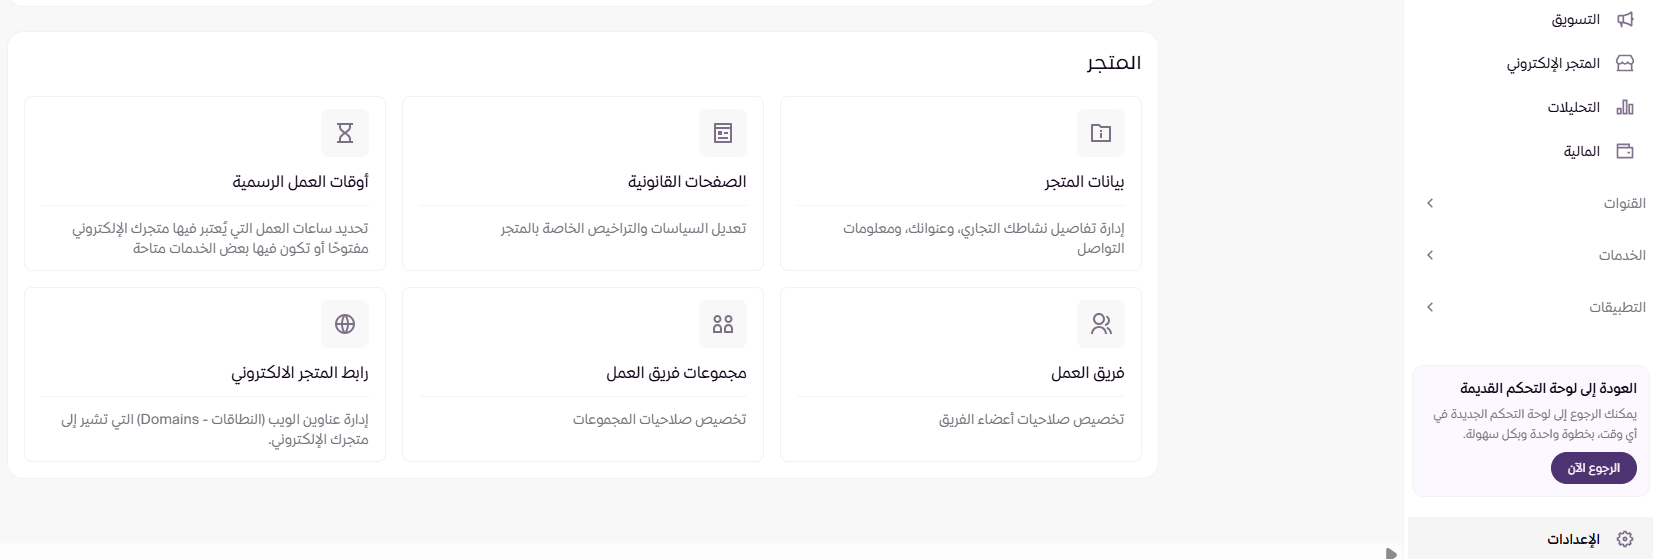The width and height of the screenshot is (1653, 559).
Task: Open the التسويق menu item
Action: (x=1576, y=19)
